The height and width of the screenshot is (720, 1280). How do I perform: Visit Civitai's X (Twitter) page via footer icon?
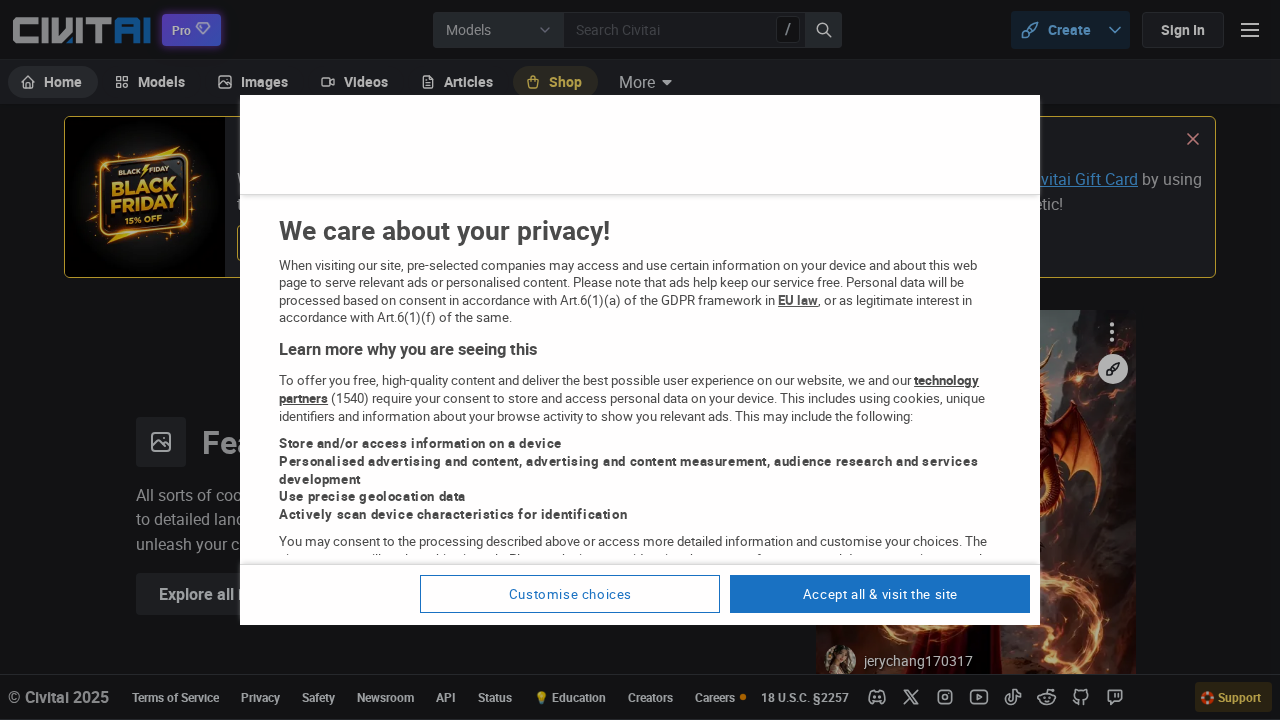click(x=910, y=697)
